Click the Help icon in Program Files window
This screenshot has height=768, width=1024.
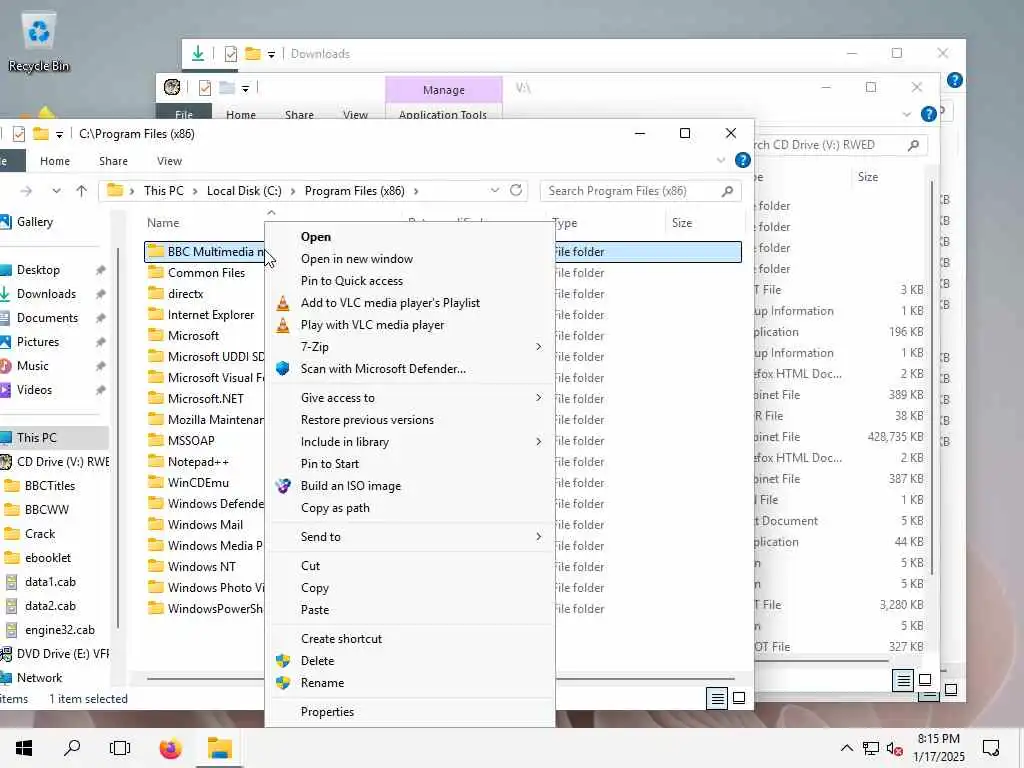coord(743,161)
